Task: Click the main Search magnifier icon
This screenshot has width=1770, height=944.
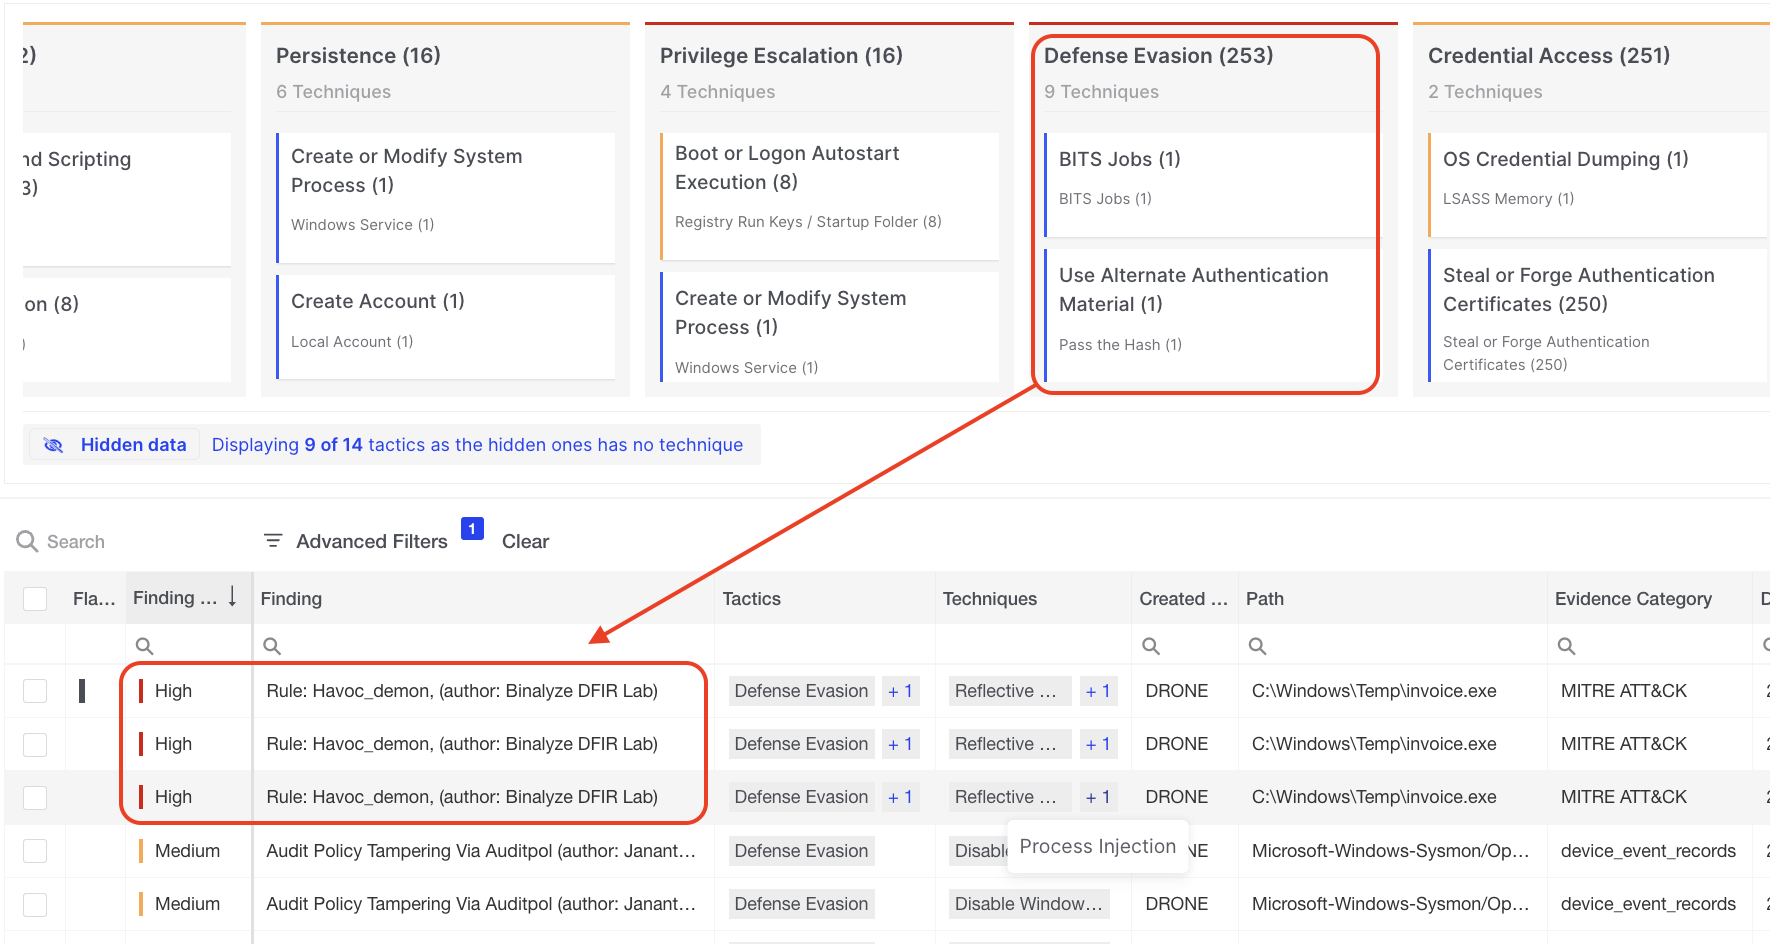Action: tap(27, 541)
